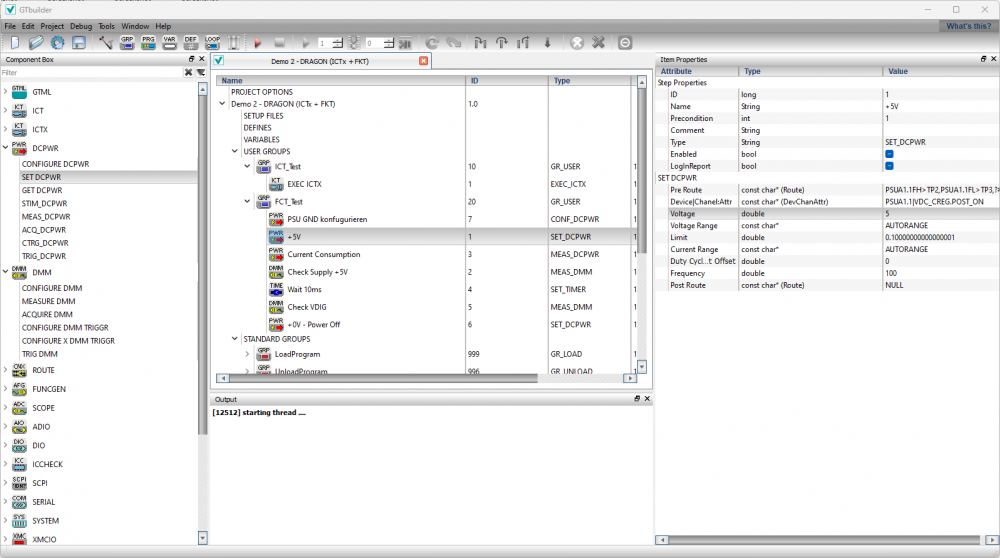Click the VAR variables toolbar icon

click(169, 42)
